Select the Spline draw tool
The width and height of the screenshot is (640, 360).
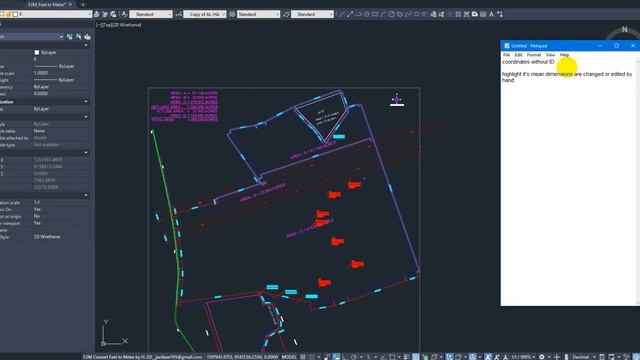[x=408, y=14]
